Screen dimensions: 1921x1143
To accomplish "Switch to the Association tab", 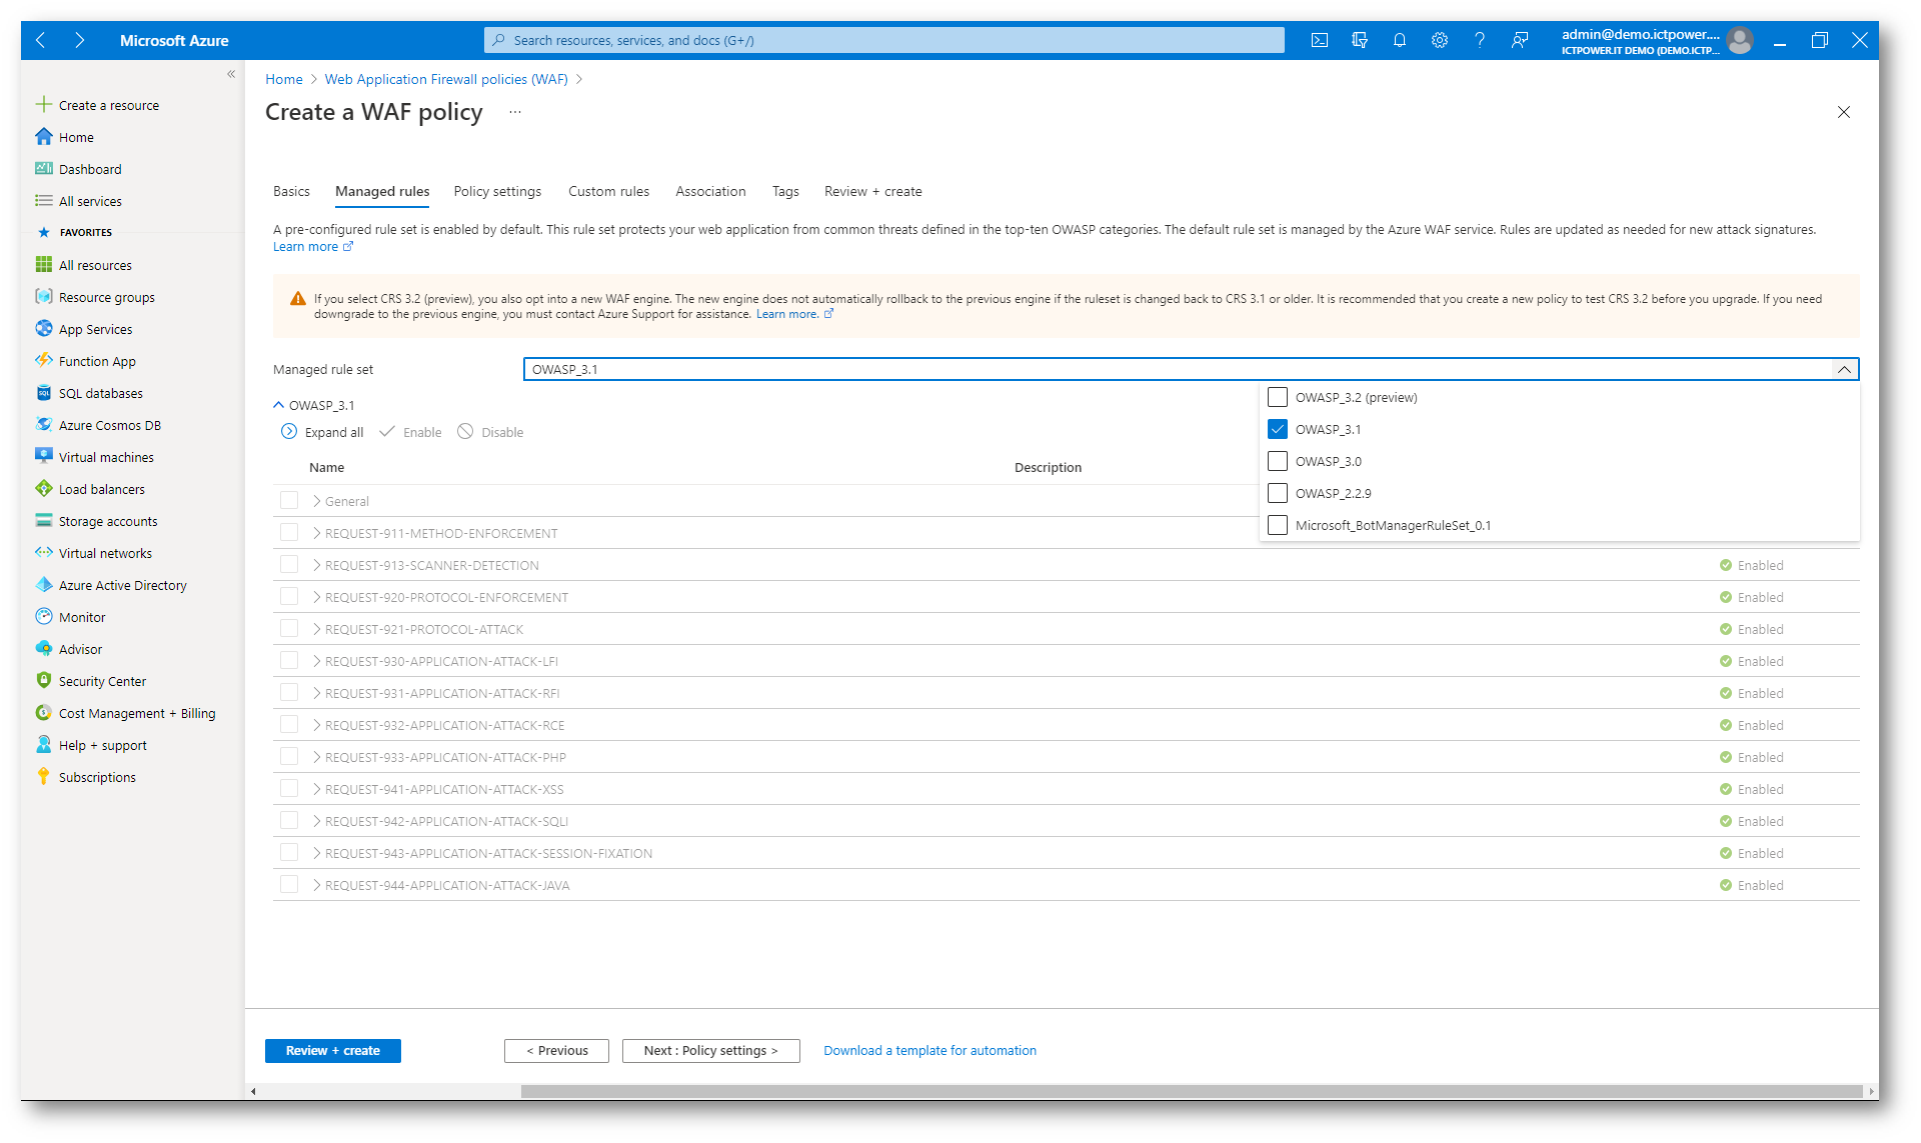I will point(710,191).
